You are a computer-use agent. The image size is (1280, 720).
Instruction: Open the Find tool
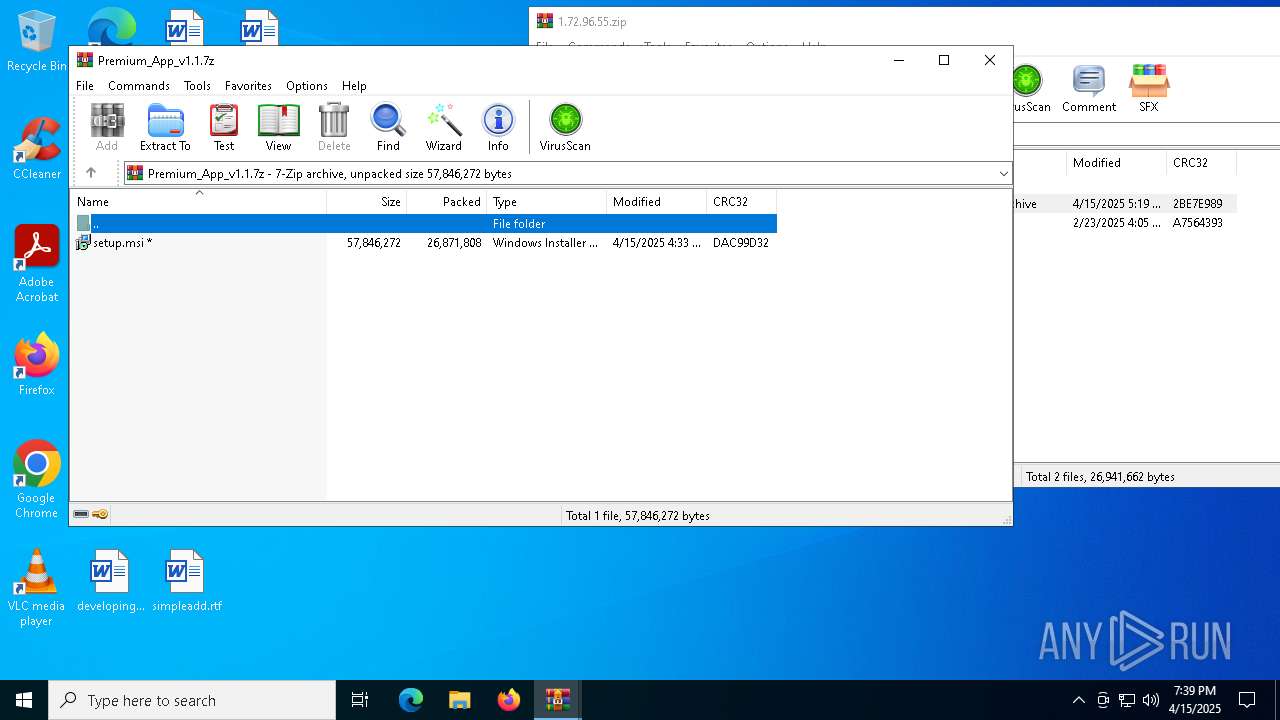point(388,127)
